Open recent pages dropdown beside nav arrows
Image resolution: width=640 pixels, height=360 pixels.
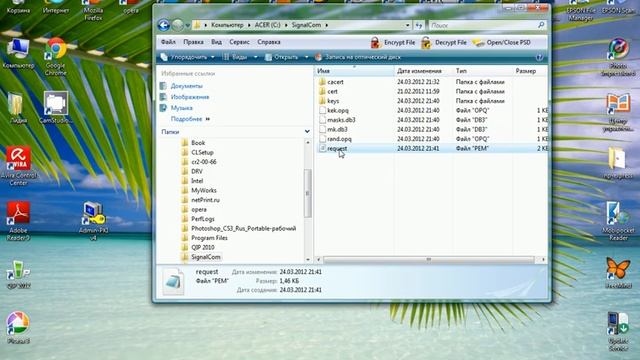188,26
